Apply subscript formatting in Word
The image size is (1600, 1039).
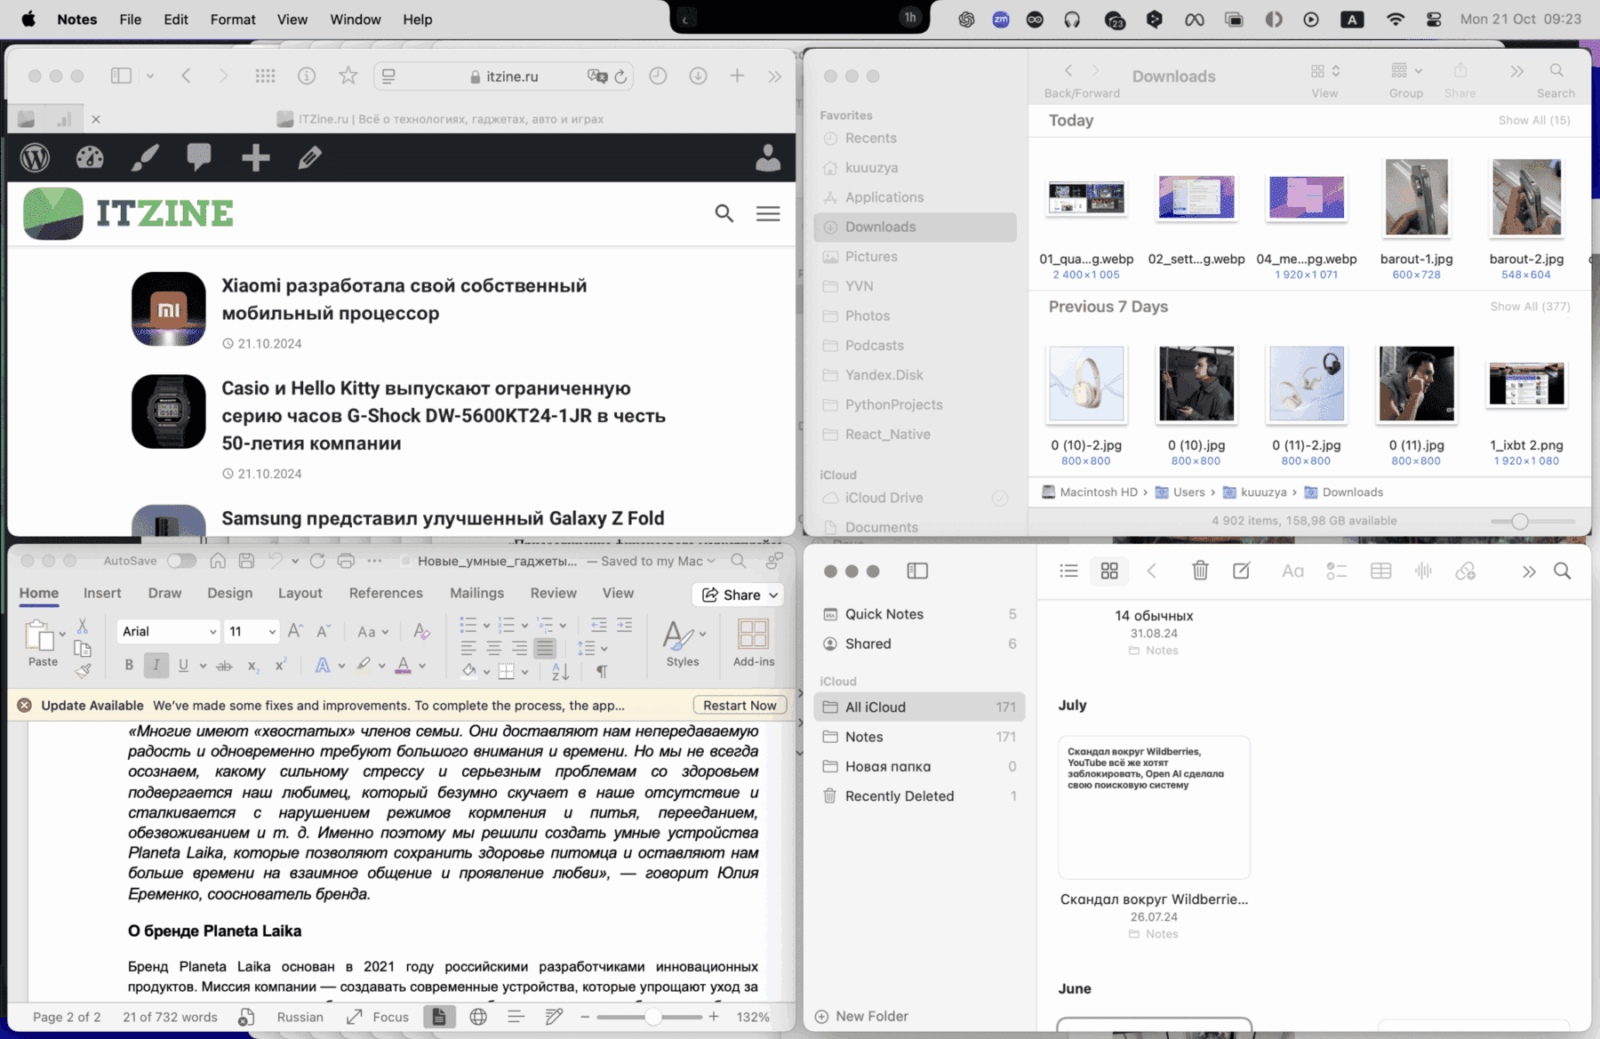coord(253,665)
